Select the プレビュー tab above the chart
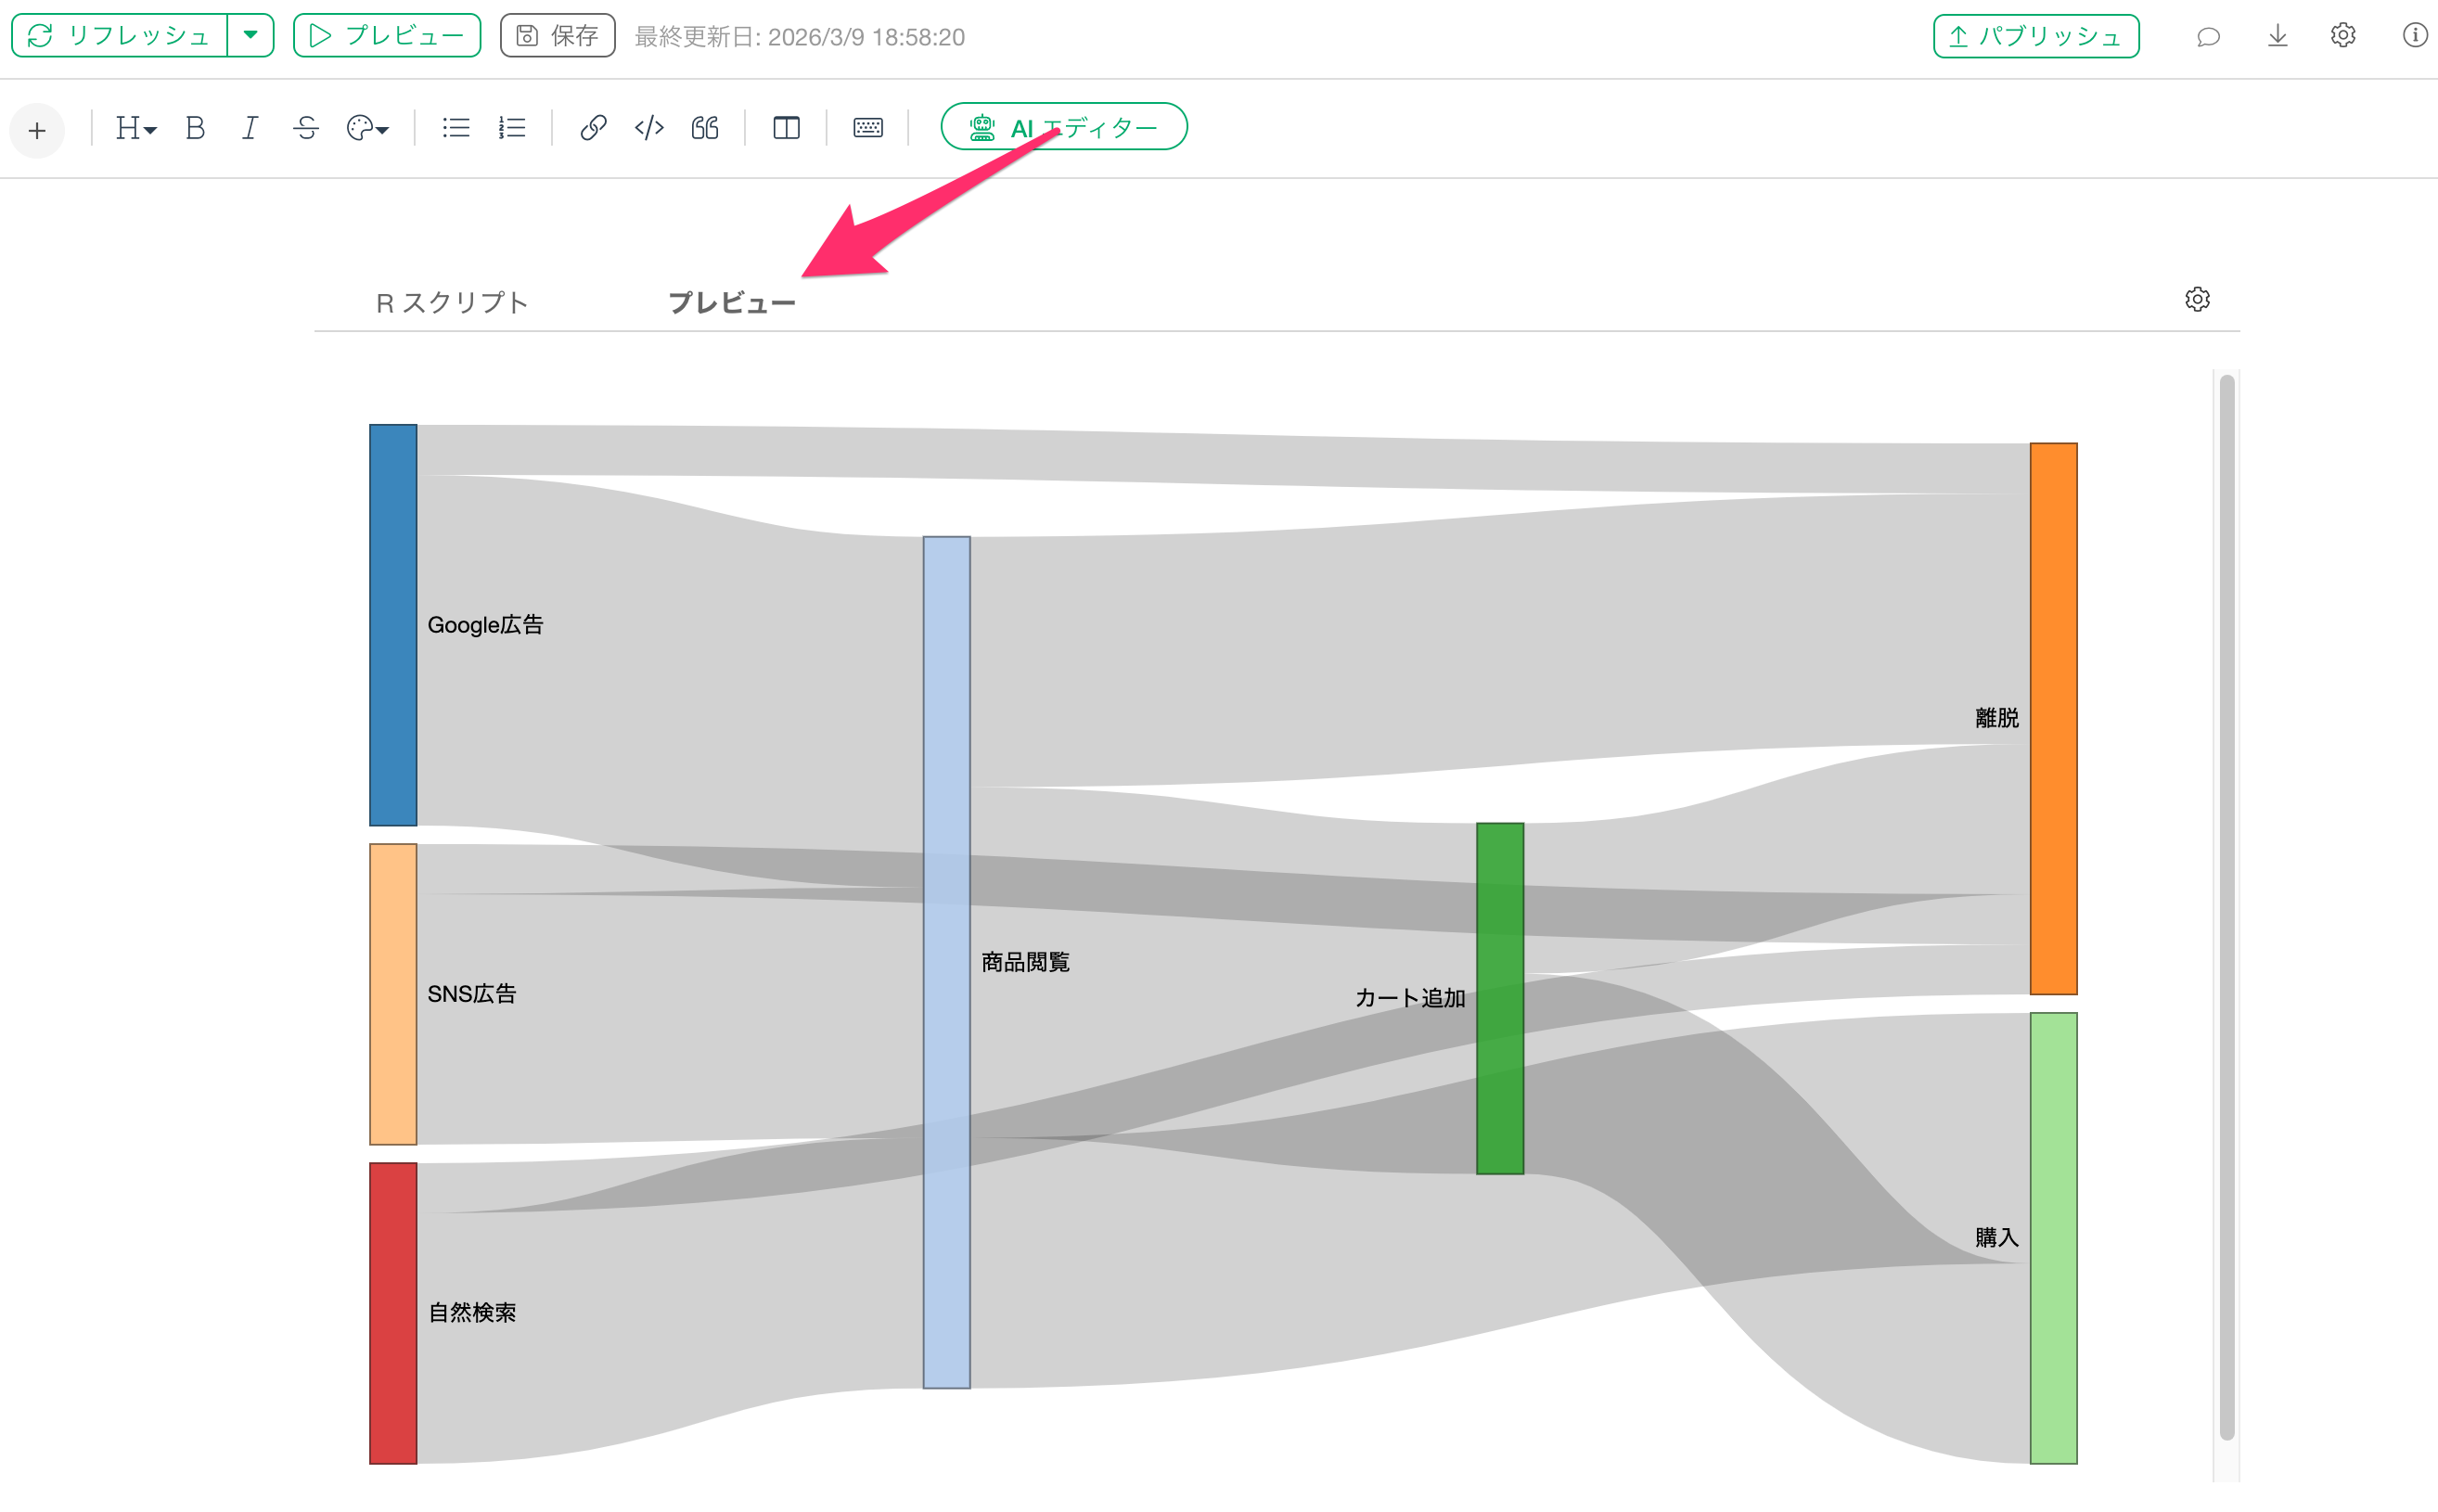2438x1512 pixels. [731, 302]
